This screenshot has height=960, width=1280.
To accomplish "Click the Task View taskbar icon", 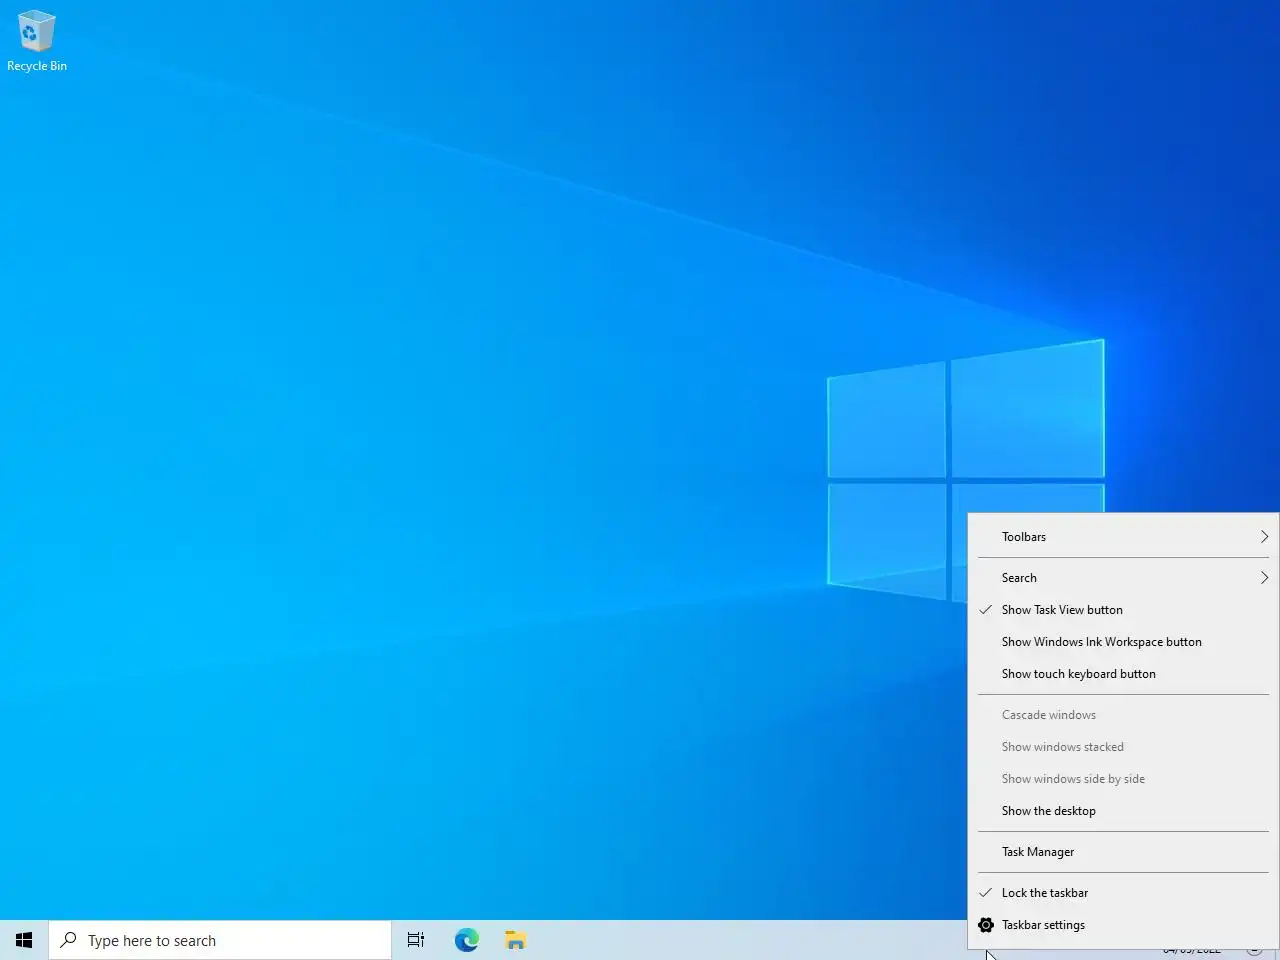I will [x=416, y=940].
